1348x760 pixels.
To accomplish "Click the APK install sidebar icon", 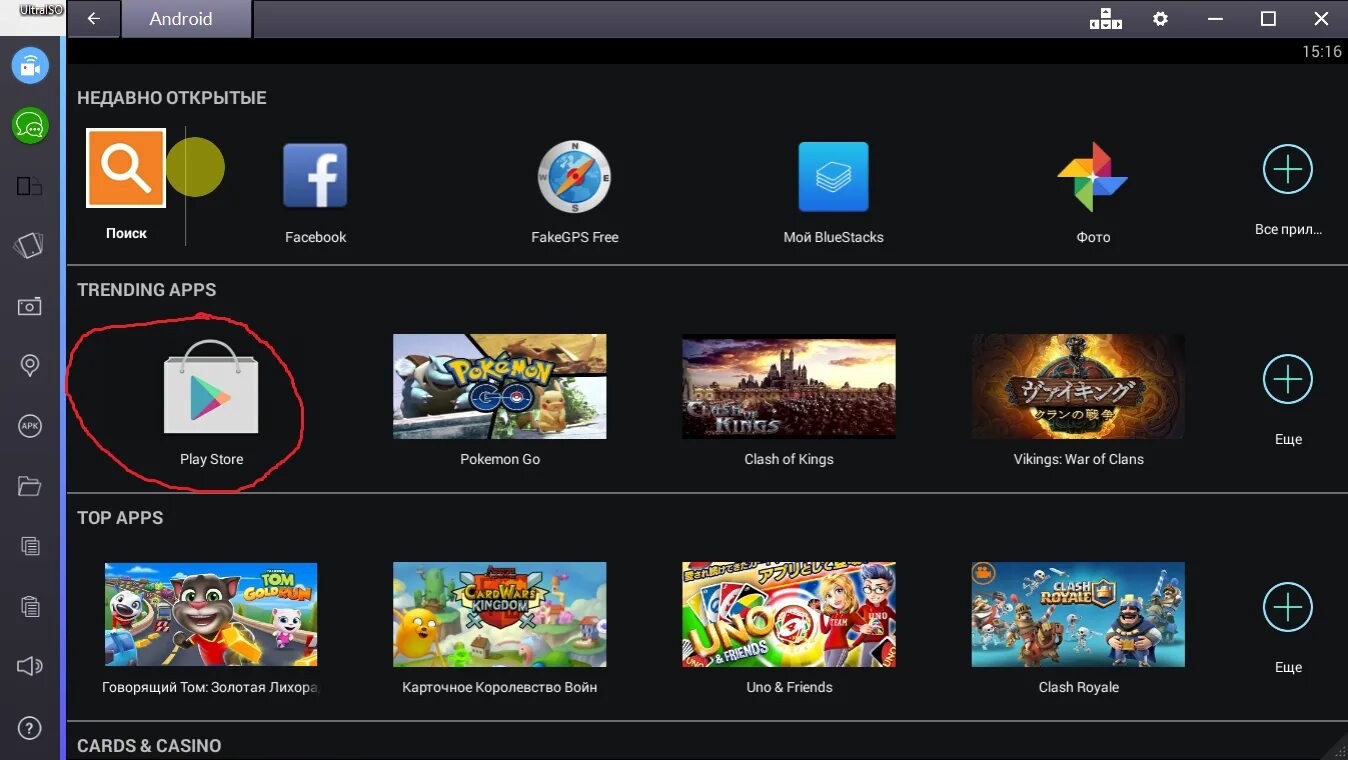I will click(x=30, y=426).
